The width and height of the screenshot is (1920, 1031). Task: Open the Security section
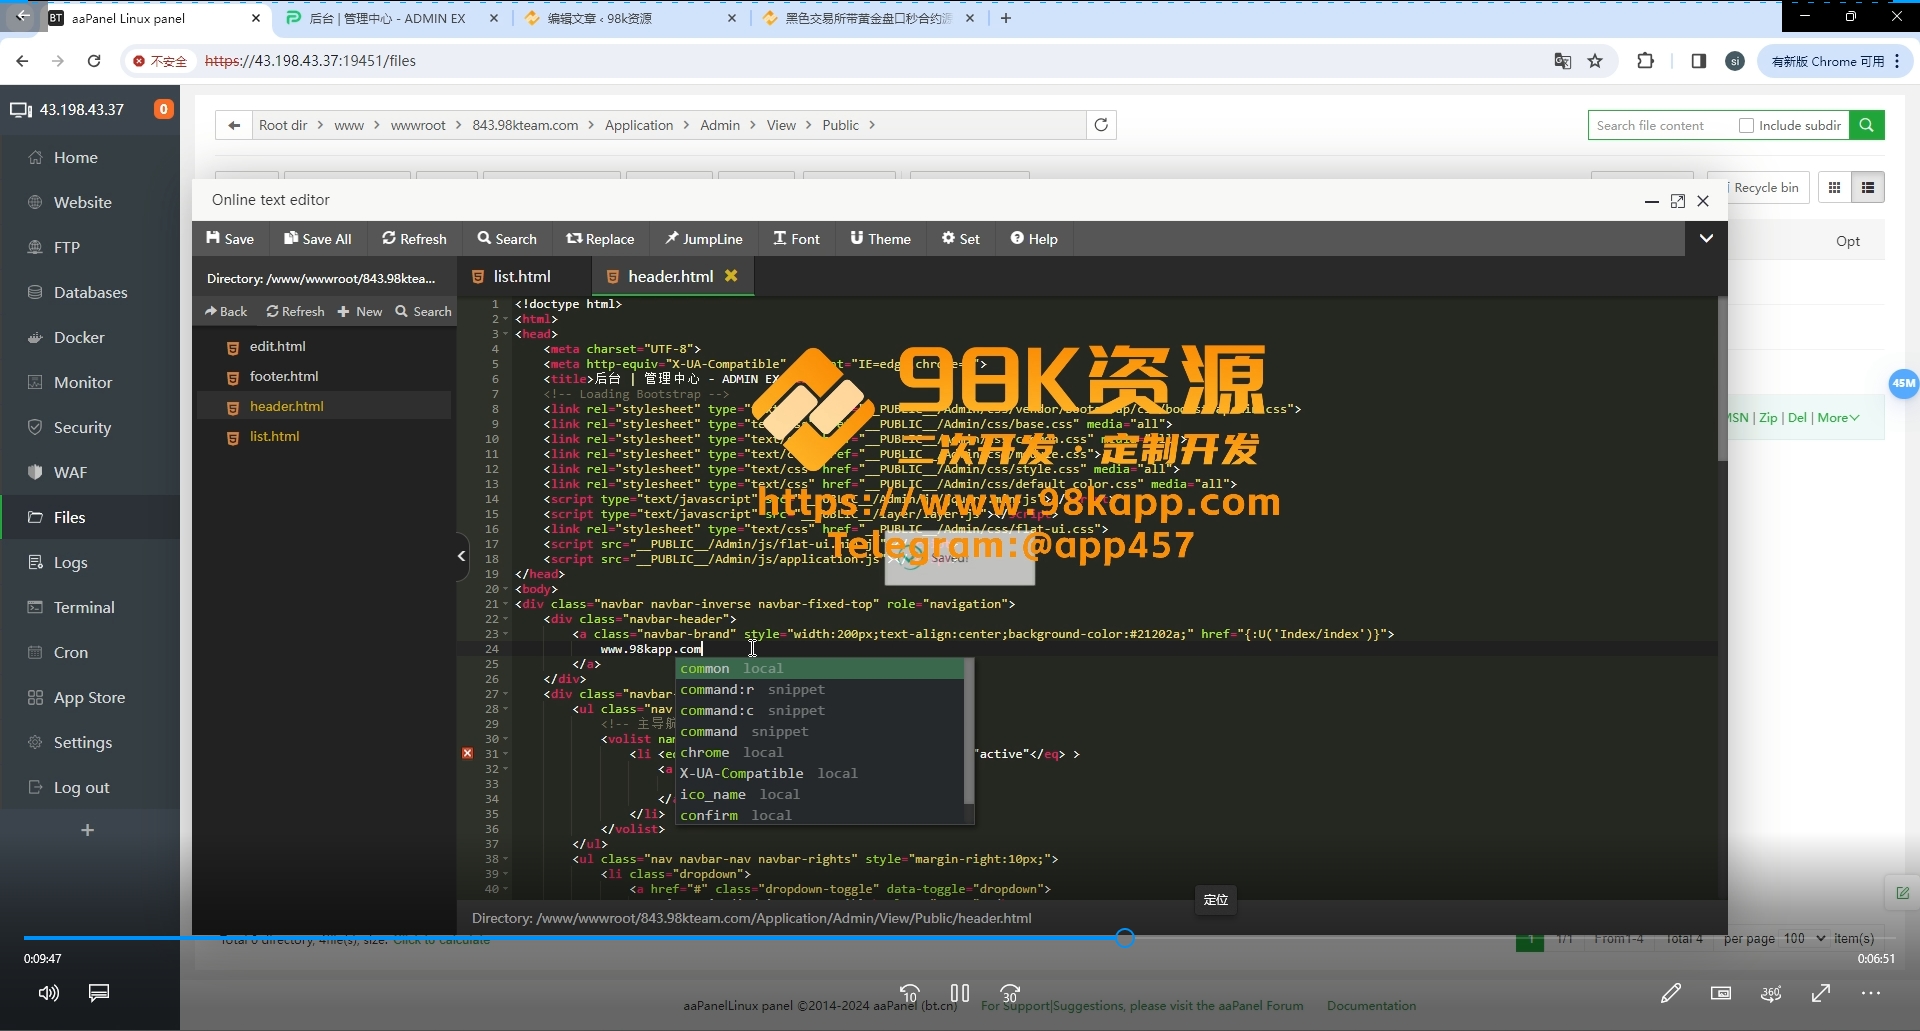(82, 427)
